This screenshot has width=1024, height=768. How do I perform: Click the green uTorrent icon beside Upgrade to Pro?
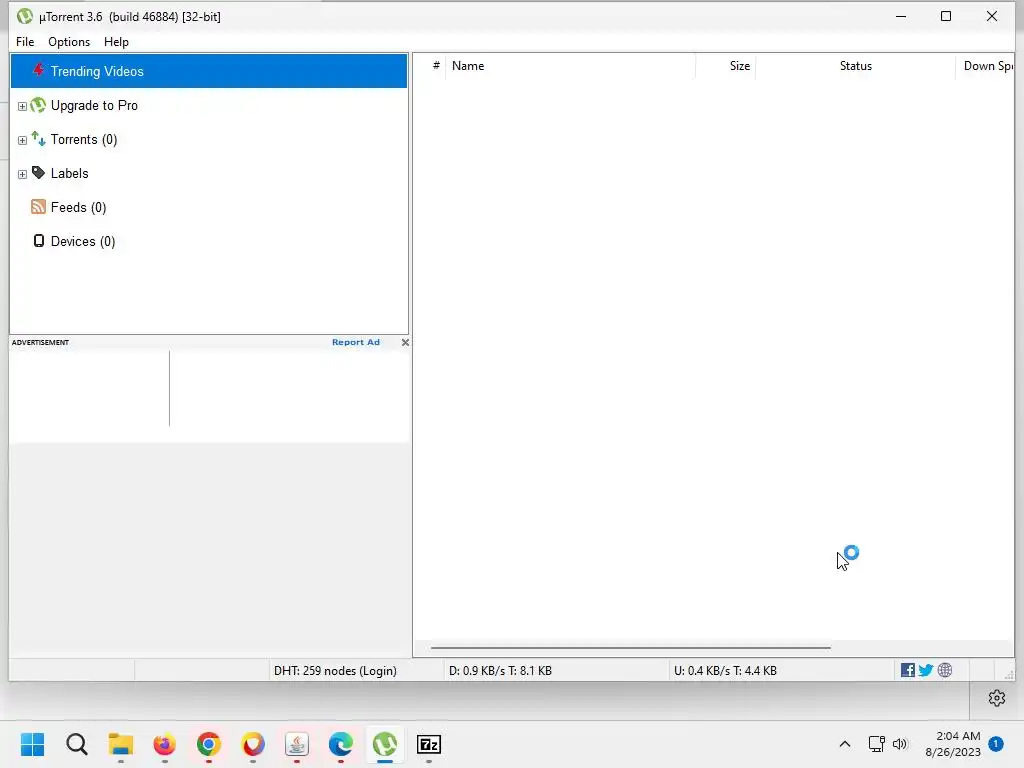coord(39,104)
